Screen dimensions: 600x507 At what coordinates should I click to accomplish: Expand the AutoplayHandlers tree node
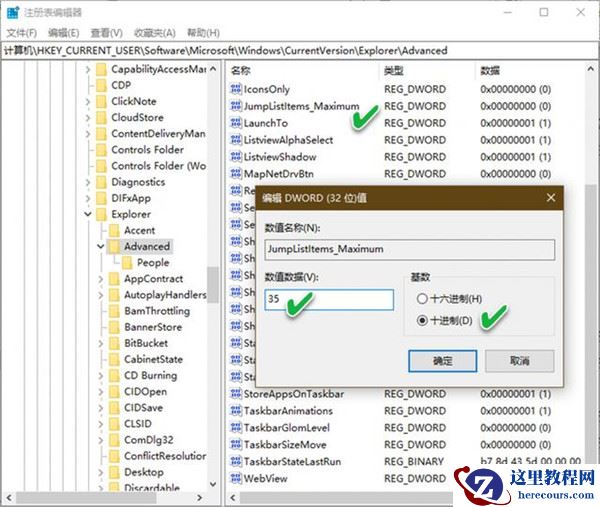point(101,295)
